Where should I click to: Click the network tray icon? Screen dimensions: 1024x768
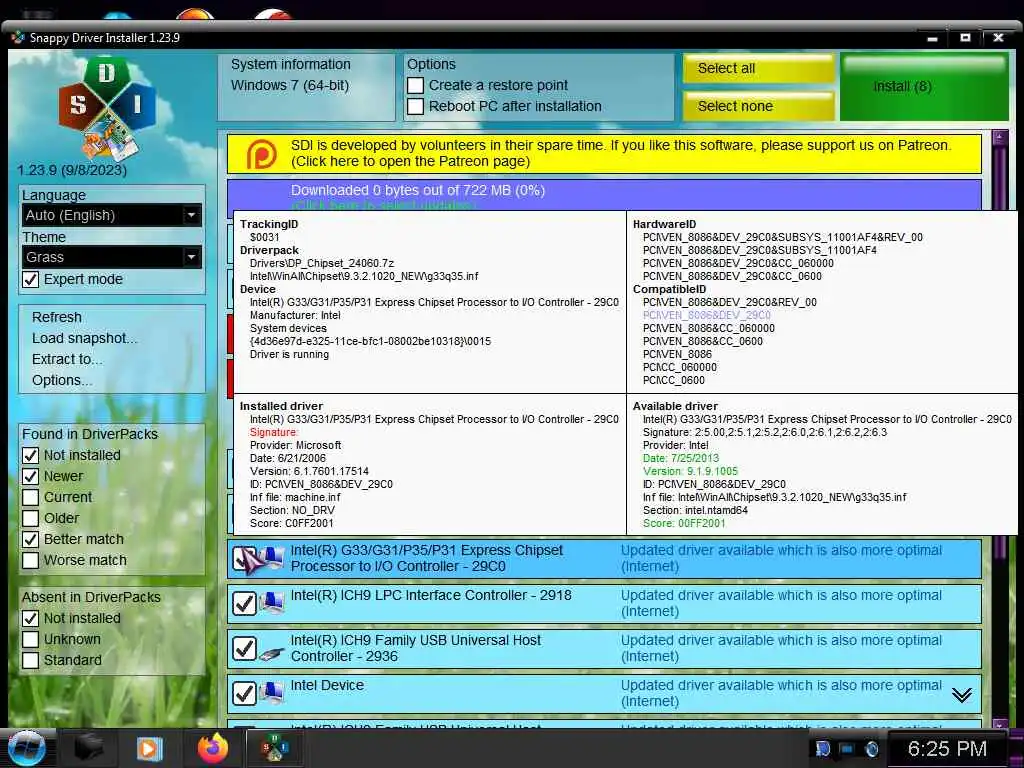(x=846, y=749)
